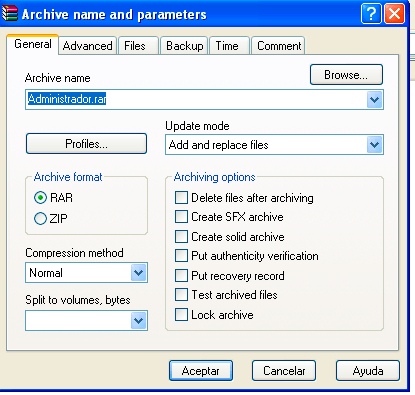Expand the Archive name dropdown arrow

(375, 99)
